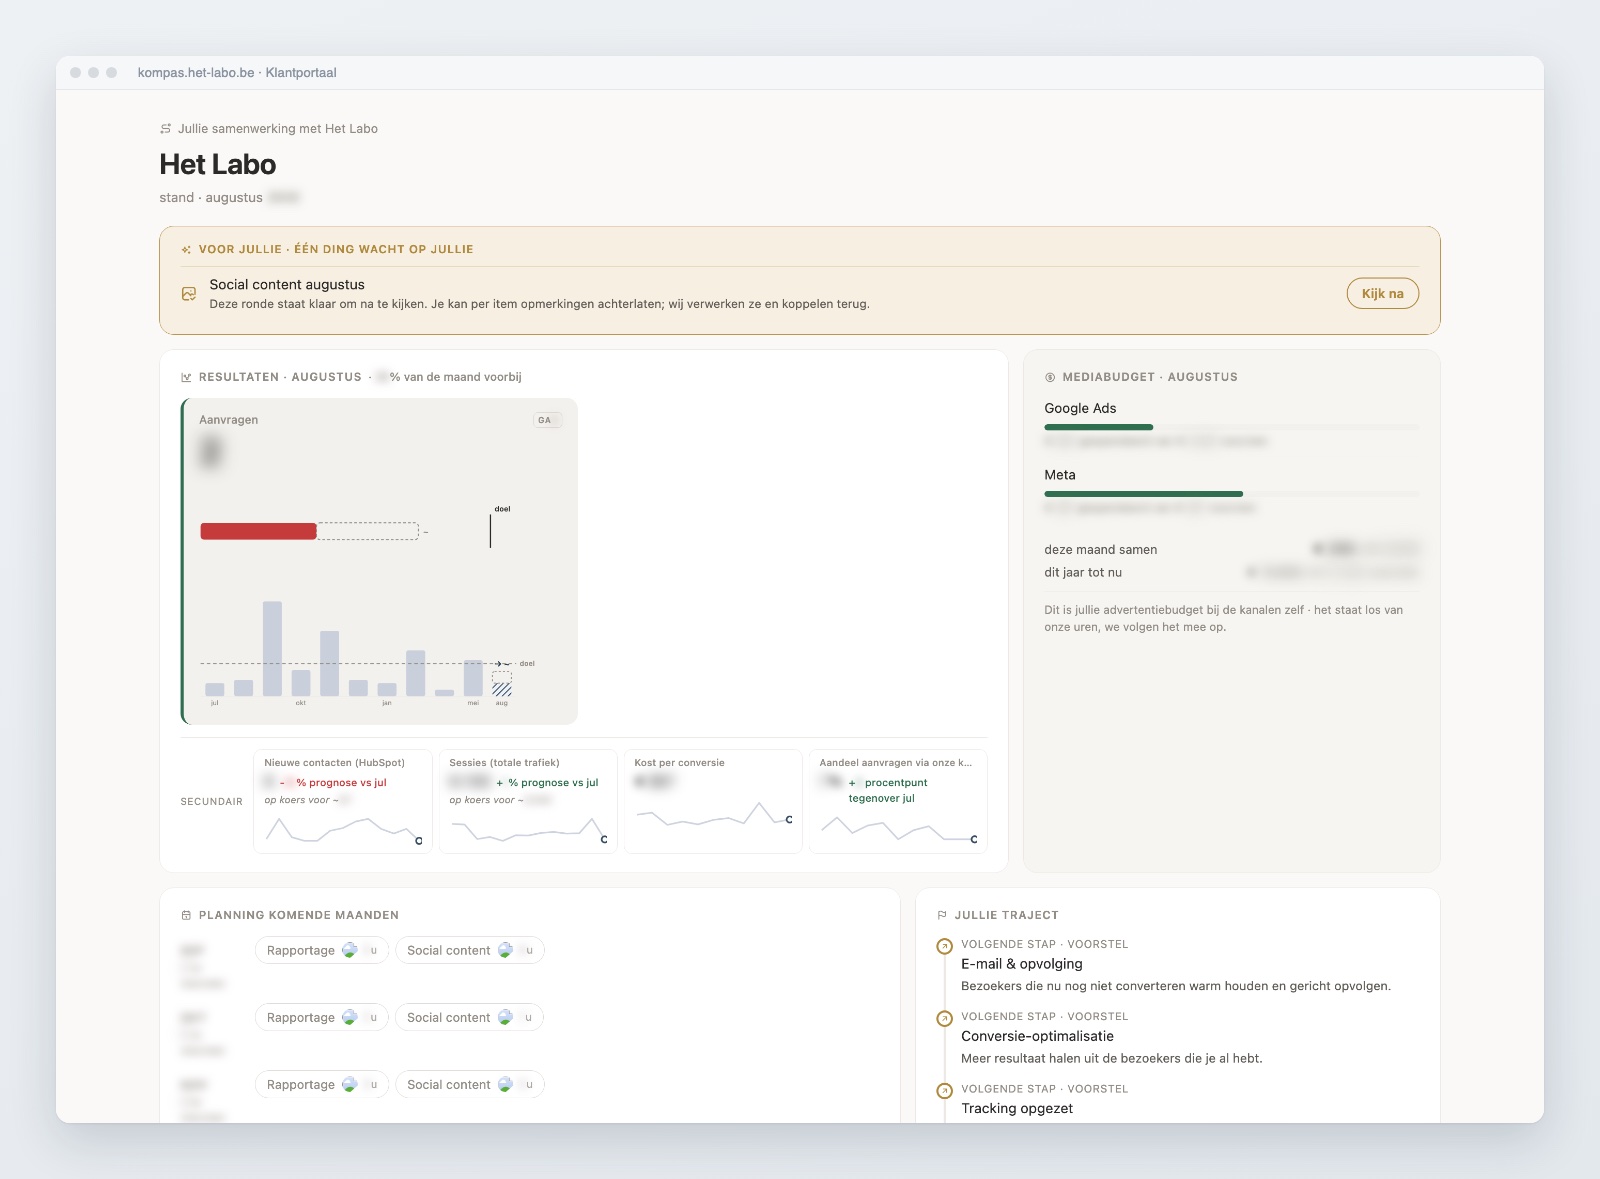
Task: Click the 'SECUNDAIR' section label
Action: click(x=212, y=802)
